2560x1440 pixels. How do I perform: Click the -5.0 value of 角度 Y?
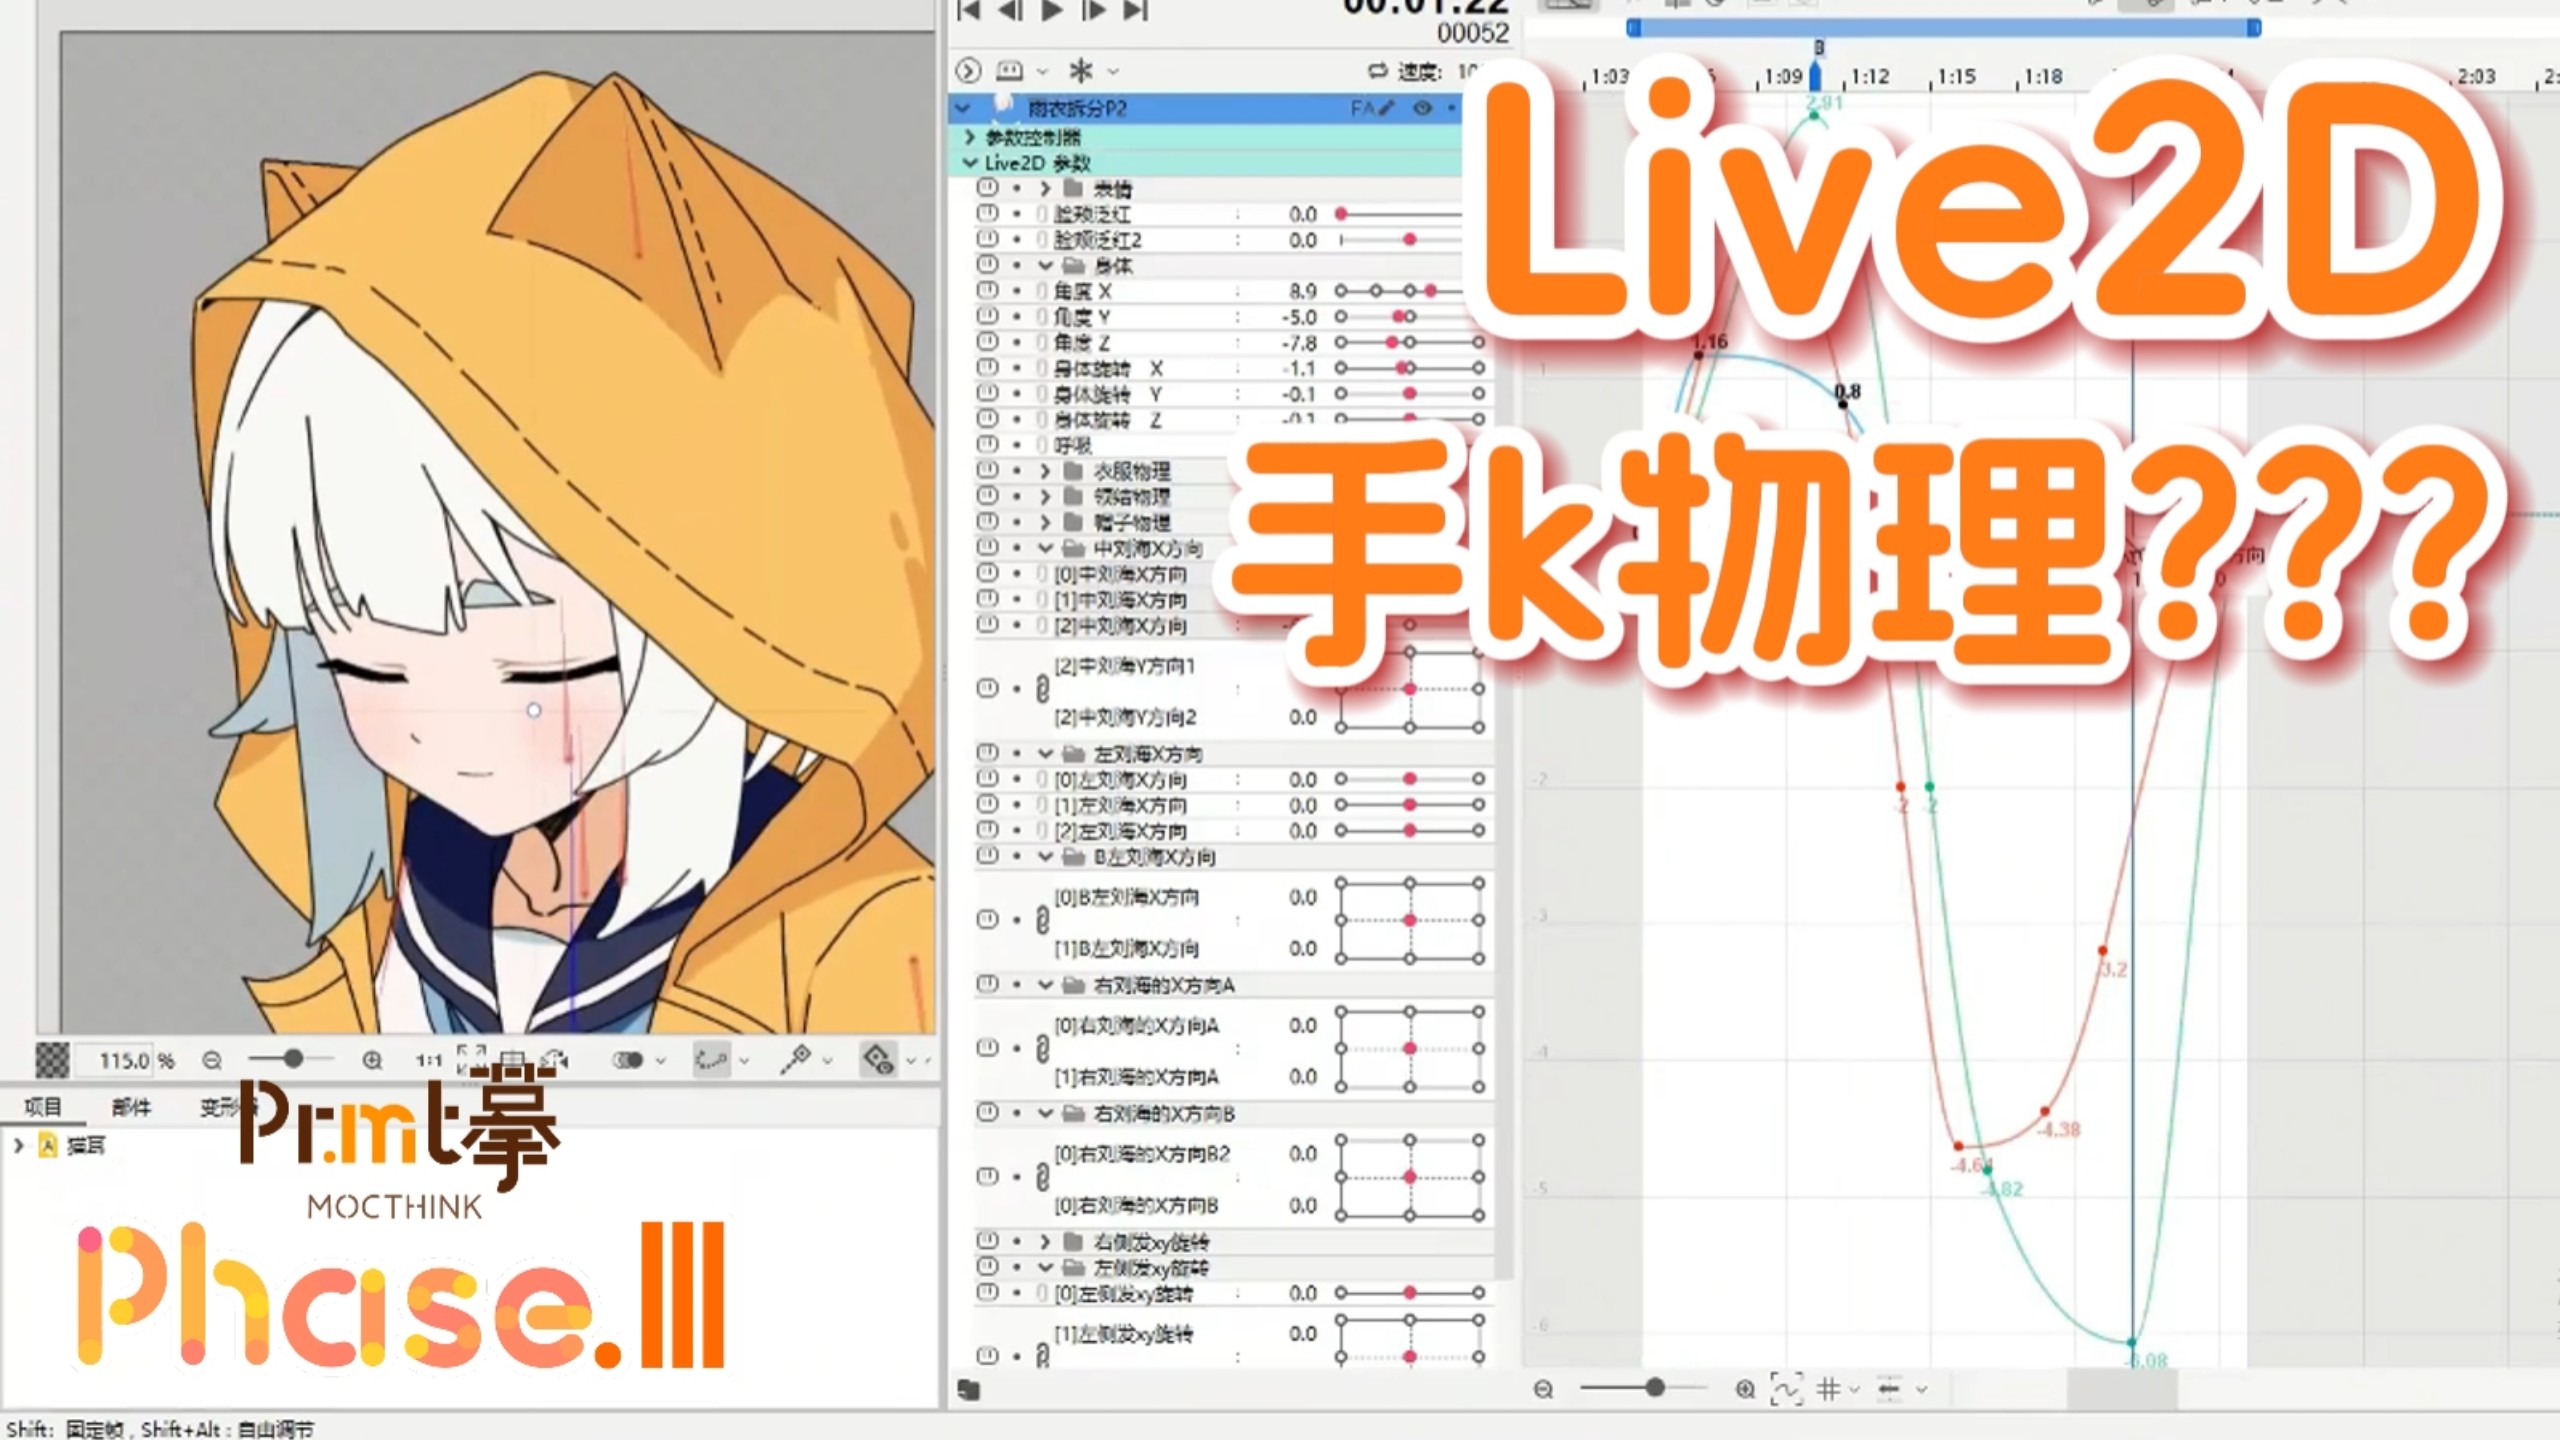(1299, 317)
